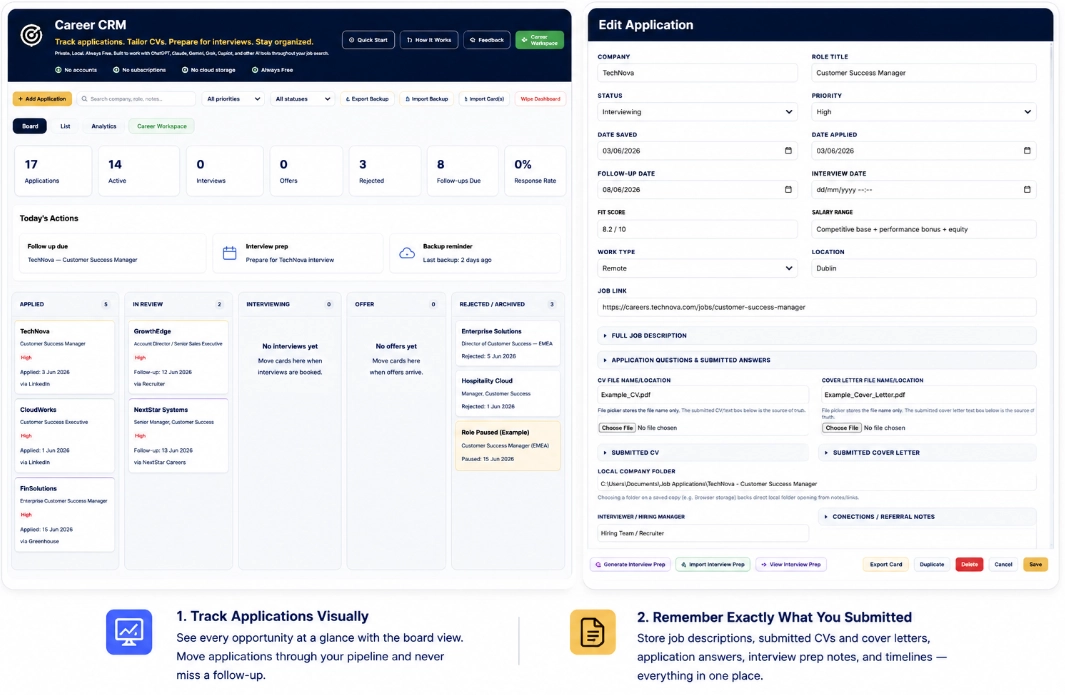Edit the Fit Score field

697,230
